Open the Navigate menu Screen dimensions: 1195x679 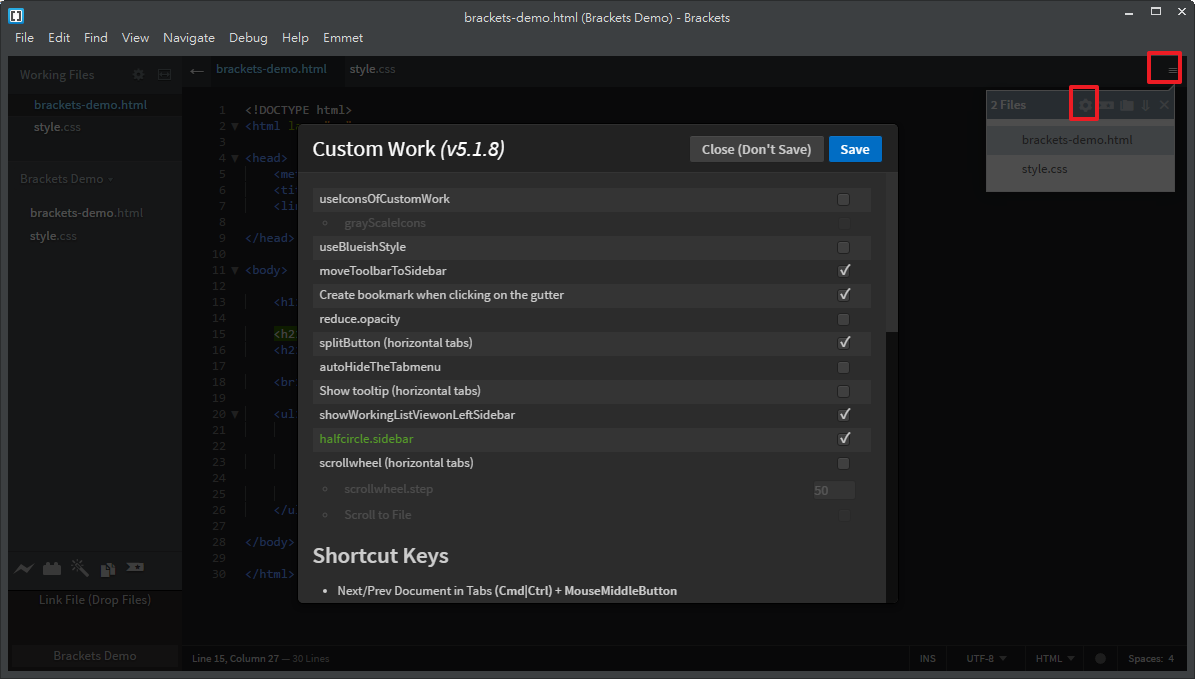point(188,38)
